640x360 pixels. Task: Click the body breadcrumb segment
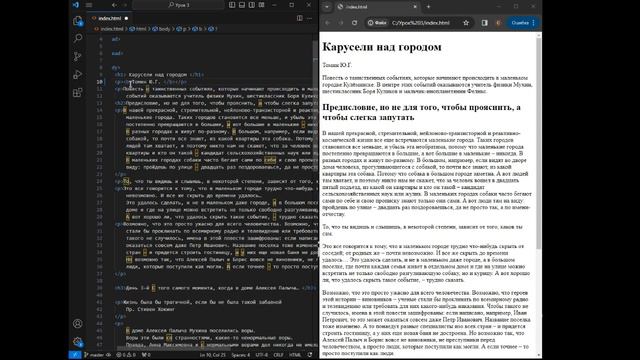162,29
